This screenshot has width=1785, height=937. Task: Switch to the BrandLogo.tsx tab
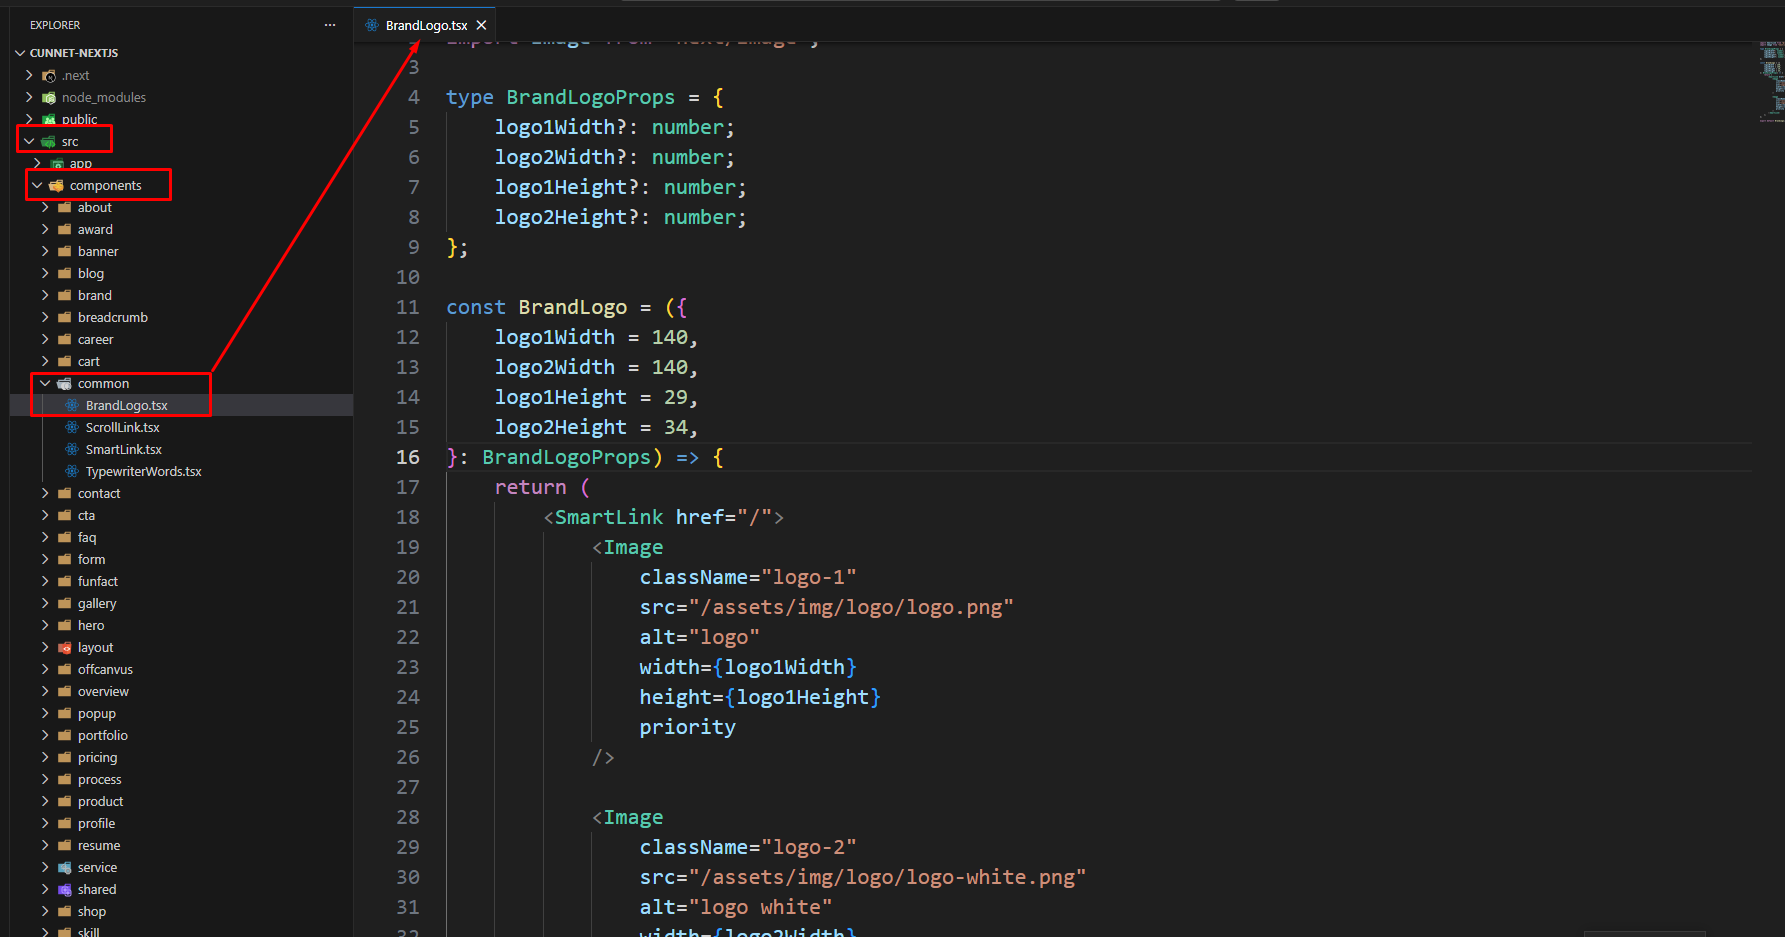coord(426,25)
